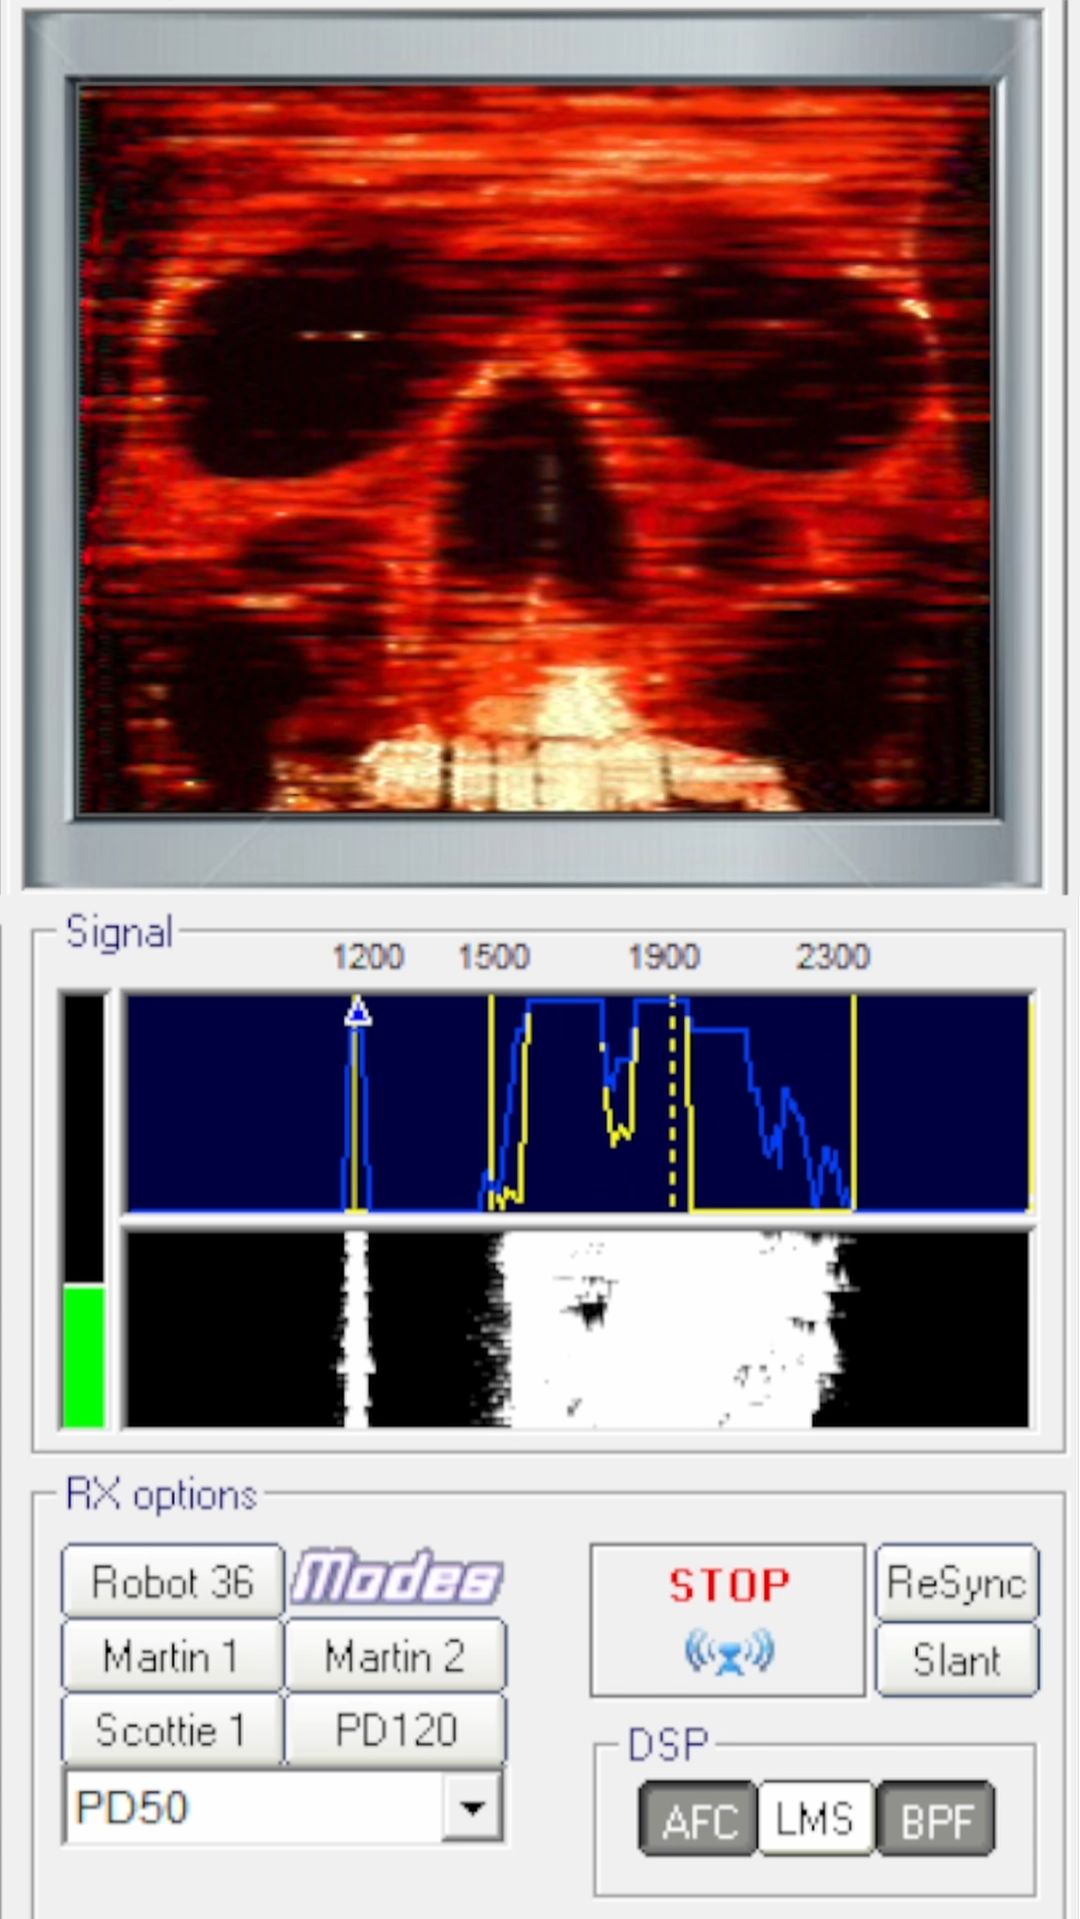
Task: Click the black and white waterfall display
Action: pyautogui.click(x=577, y=1329)
